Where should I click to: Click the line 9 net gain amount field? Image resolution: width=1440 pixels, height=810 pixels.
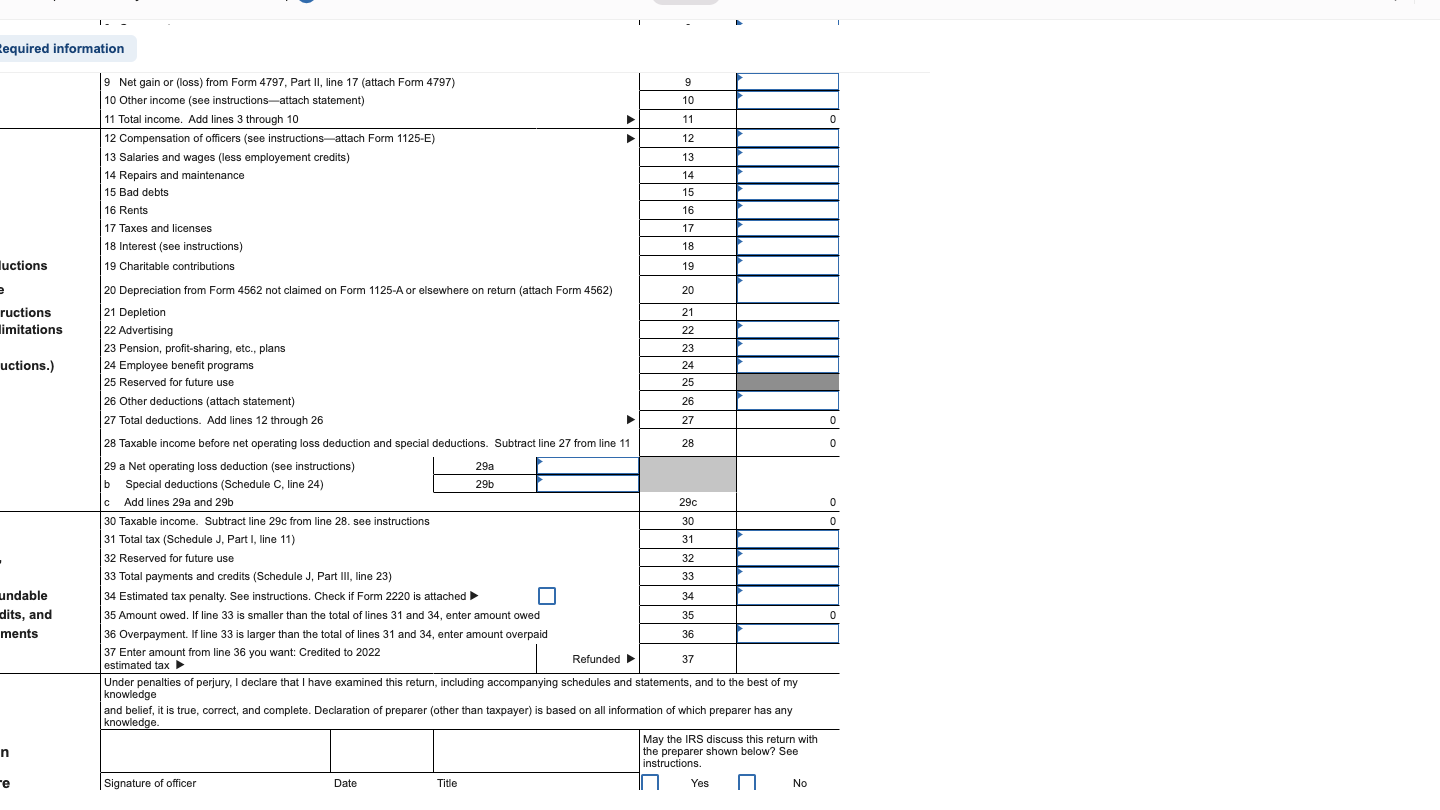click(x=788, y=81)
